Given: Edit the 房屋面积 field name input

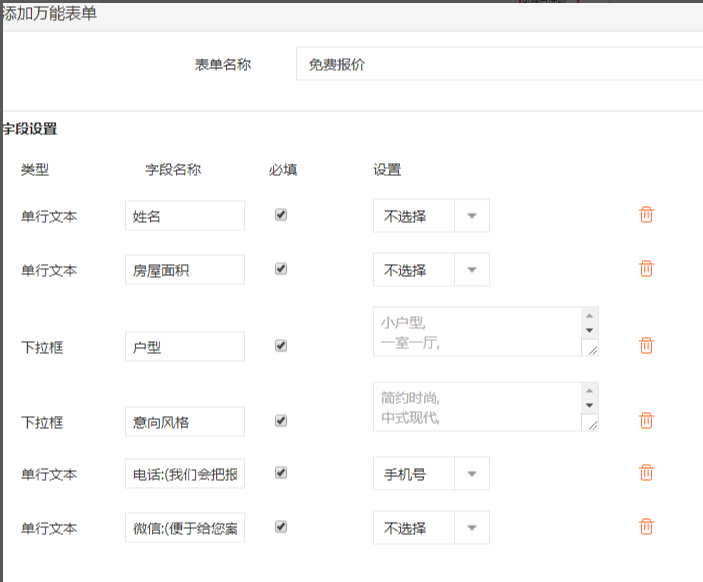Looking at the screenshot, I should point(185,269).
